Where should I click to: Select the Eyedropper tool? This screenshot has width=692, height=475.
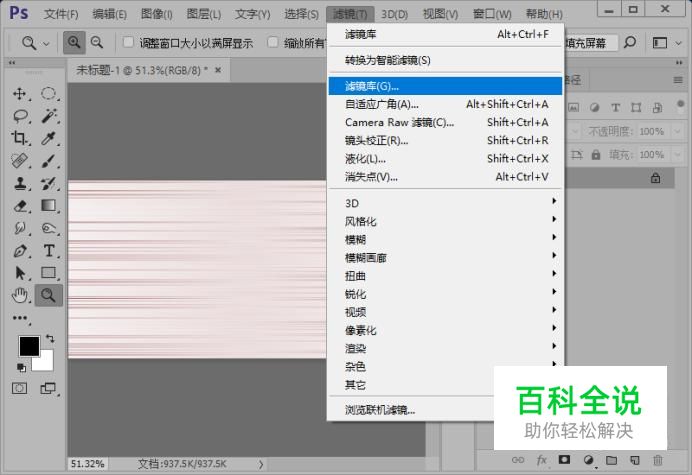tap(49, 138)
